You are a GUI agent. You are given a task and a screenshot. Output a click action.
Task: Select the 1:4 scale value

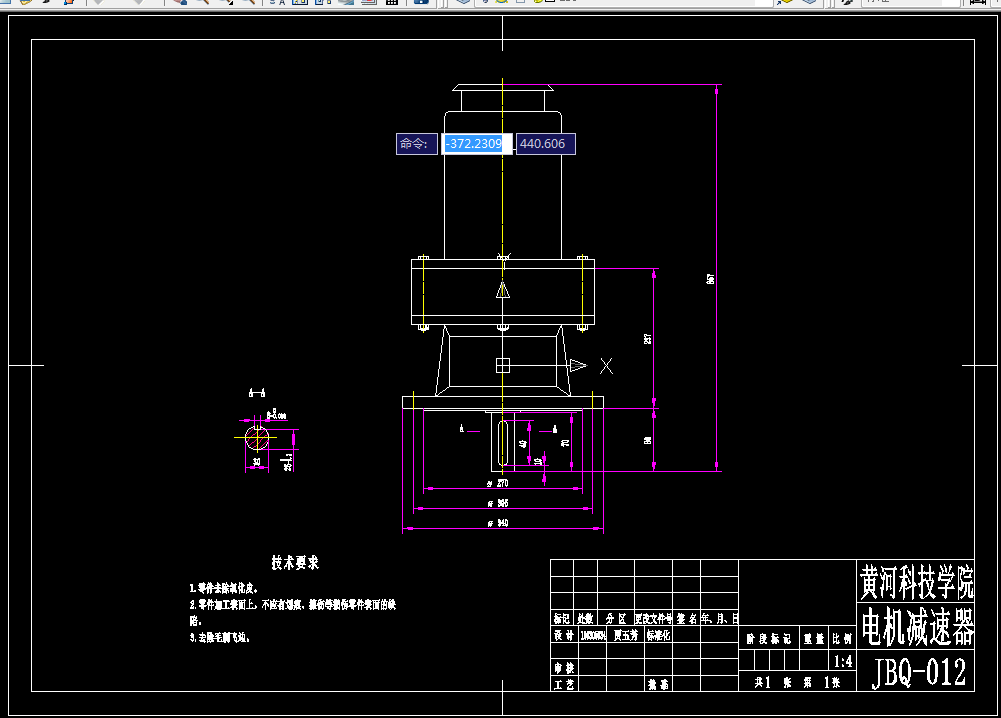843,661
